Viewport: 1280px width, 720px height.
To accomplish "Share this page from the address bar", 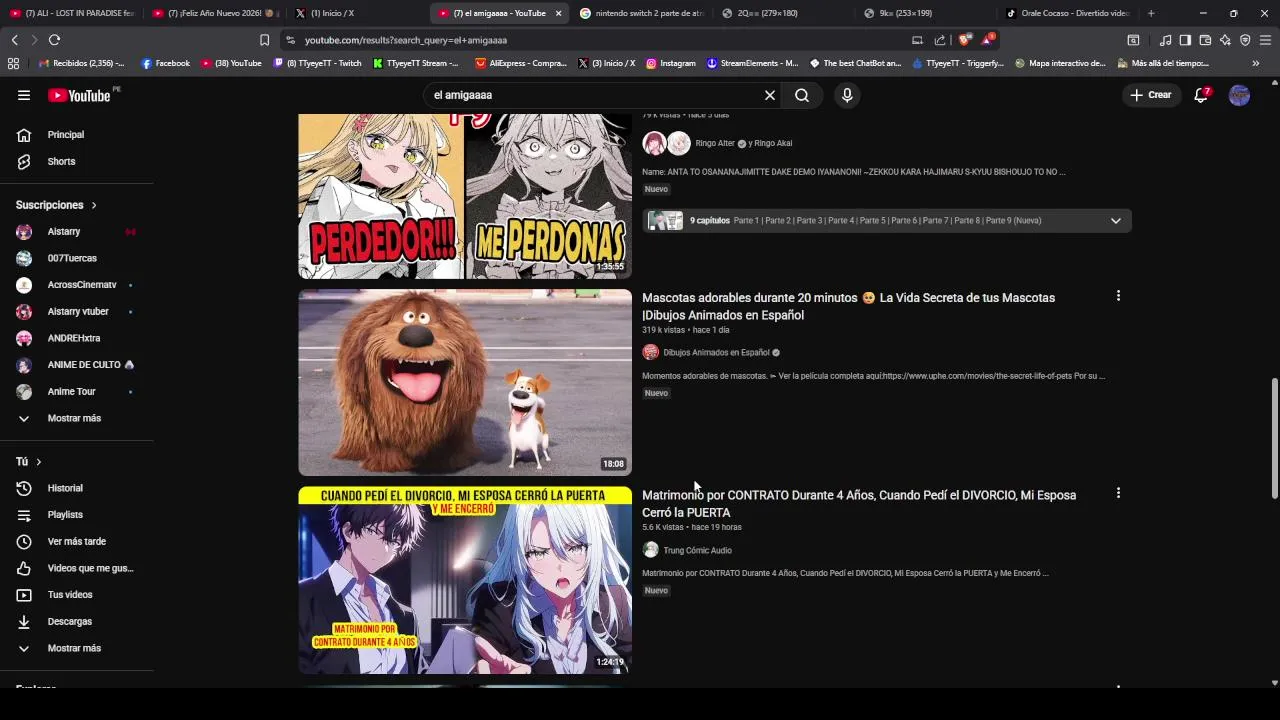I will pyautogui.click(x=940, y=40).
